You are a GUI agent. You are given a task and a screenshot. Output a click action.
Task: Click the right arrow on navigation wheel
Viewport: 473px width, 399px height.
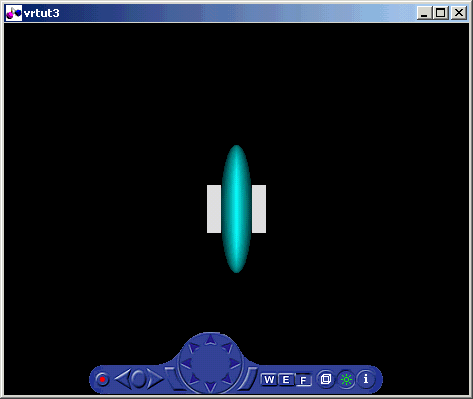[x=234, y=363]
